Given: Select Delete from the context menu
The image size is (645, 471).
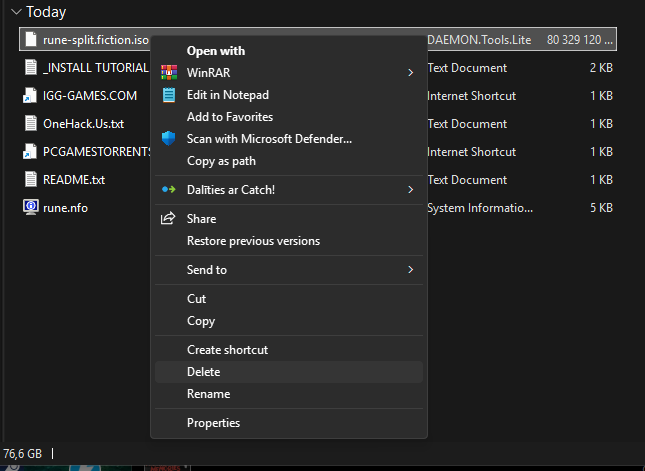Looking at the screenshot, I should click(289, 372).
